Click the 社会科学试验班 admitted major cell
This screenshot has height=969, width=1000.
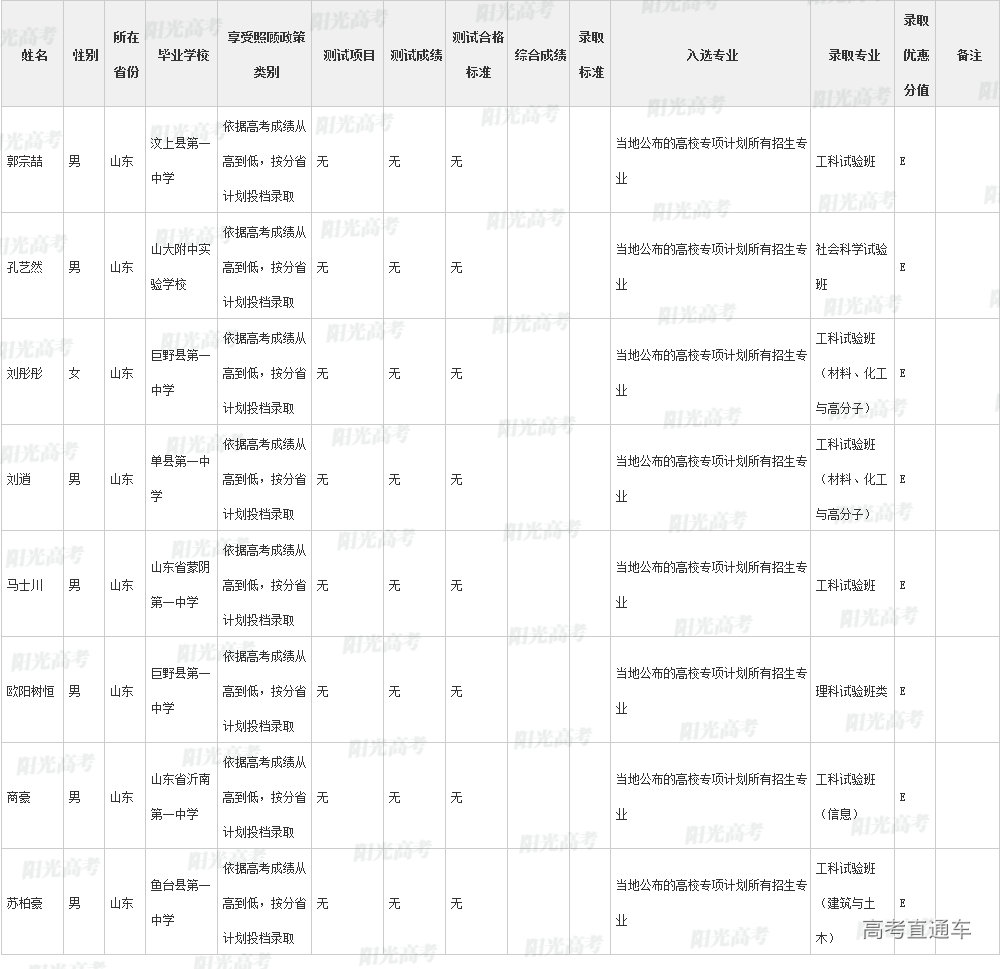(x=851, y=267)
